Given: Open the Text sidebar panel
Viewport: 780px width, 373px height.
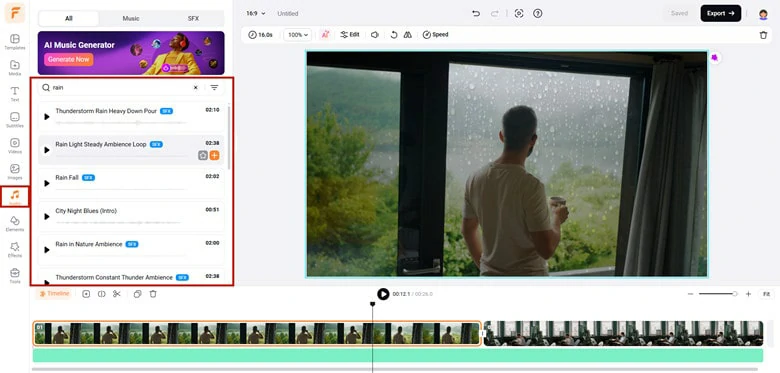Looking at the screenshot, I should 15,93.
